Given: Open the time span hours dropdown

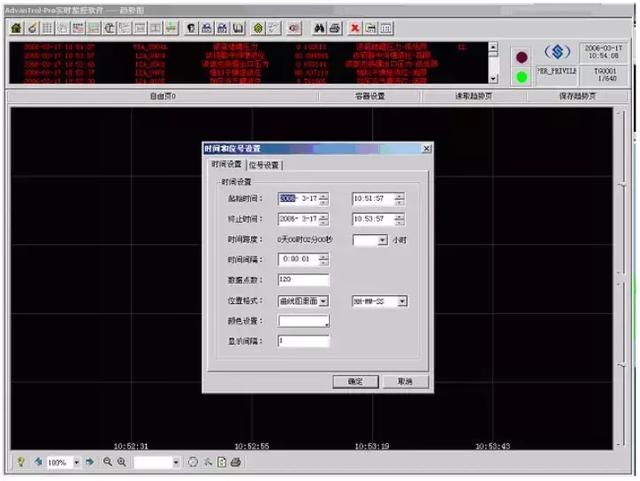Looking at the screenshot, I should [x=382, y=240].
